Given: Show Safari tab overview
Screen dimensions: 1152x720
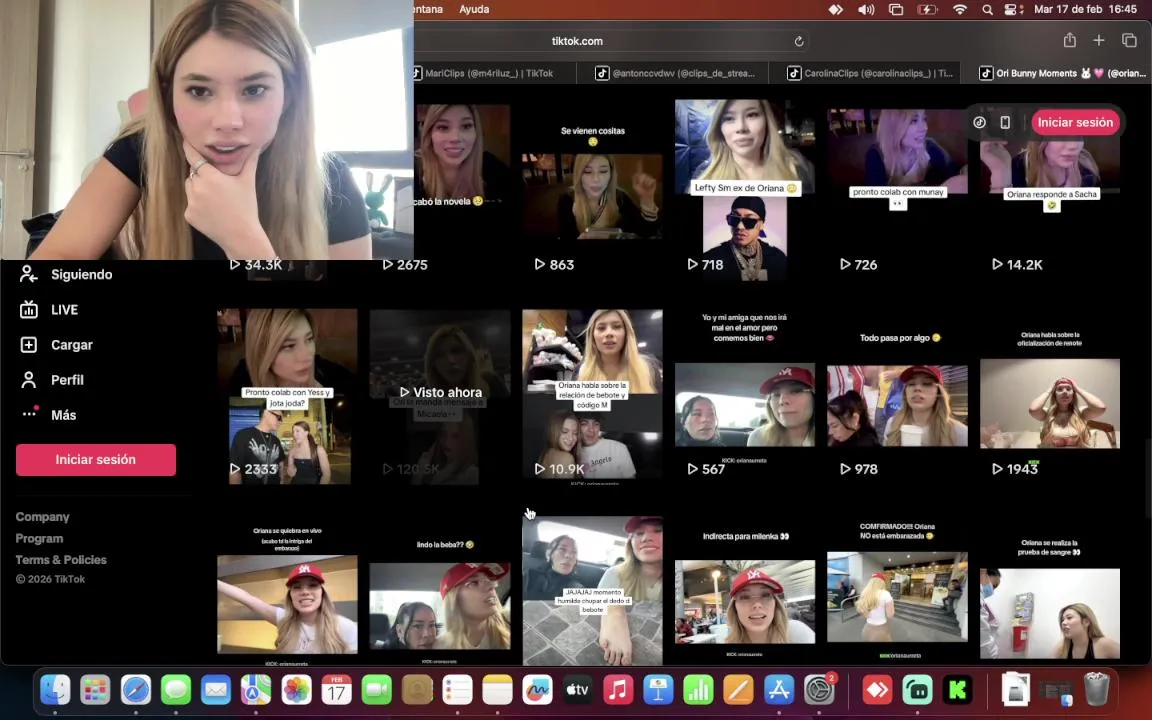Looking at the screenshot, I should tap(1129, 40).
